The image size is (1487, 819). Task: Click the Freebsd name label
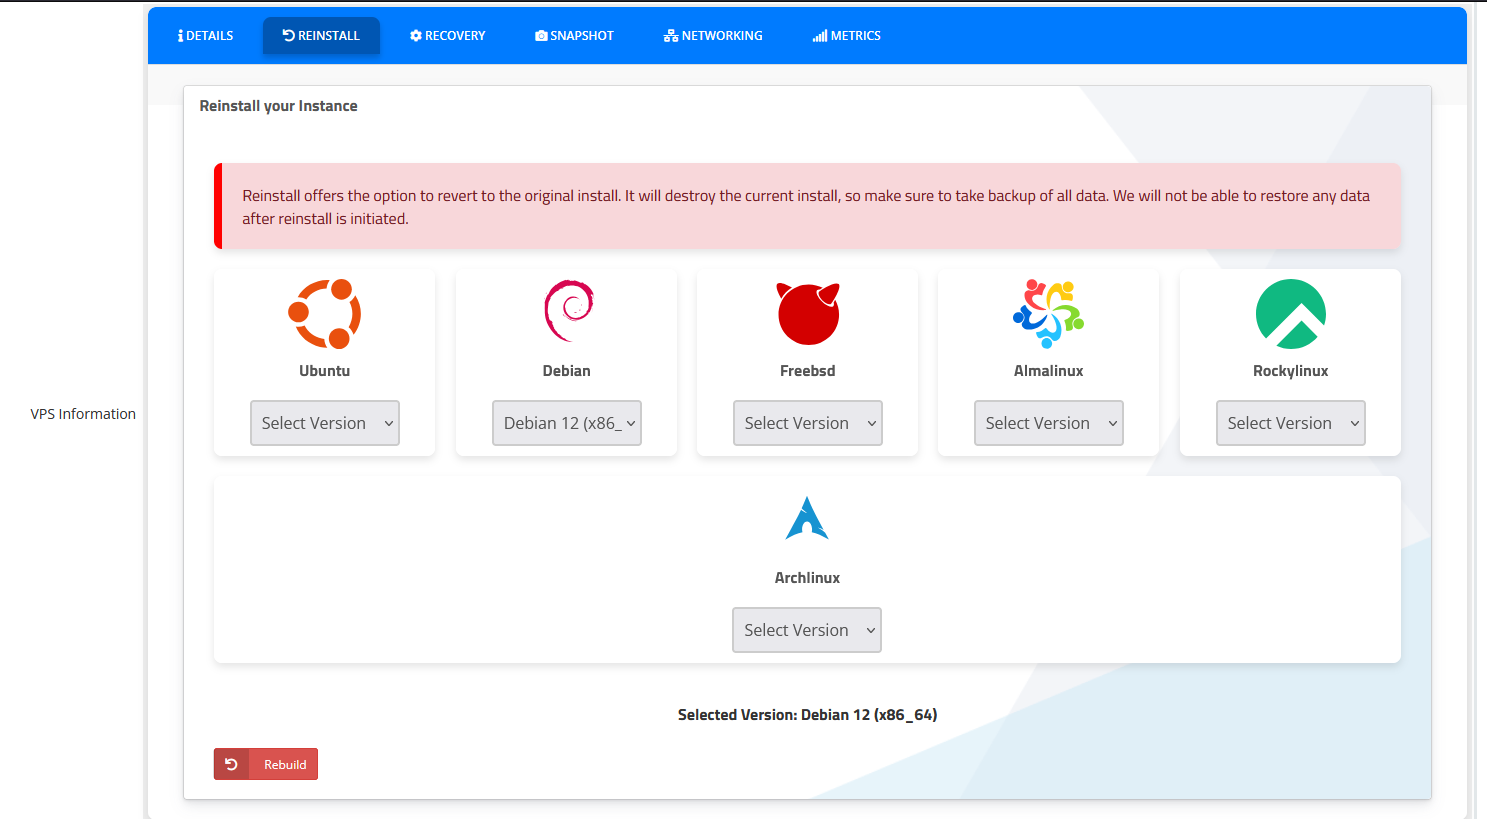tap(808, 371)
